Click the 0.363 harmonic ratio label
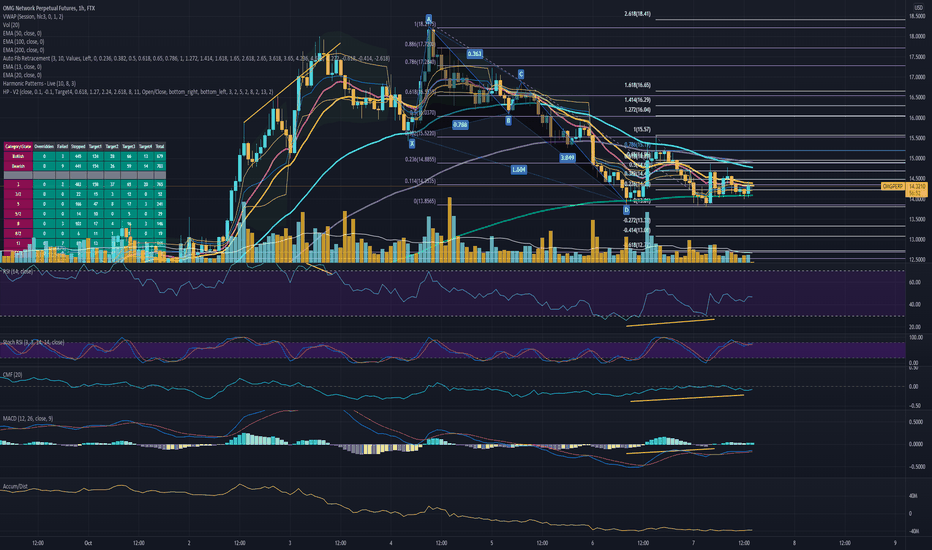The image size is (932, 550). 474,54
